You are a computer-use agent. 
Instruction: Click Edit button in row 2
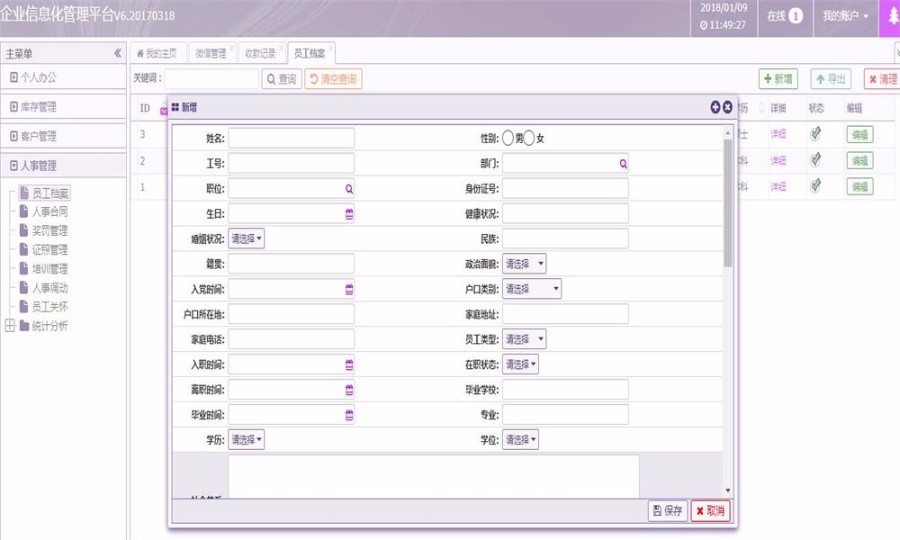(x=860, y=160)
